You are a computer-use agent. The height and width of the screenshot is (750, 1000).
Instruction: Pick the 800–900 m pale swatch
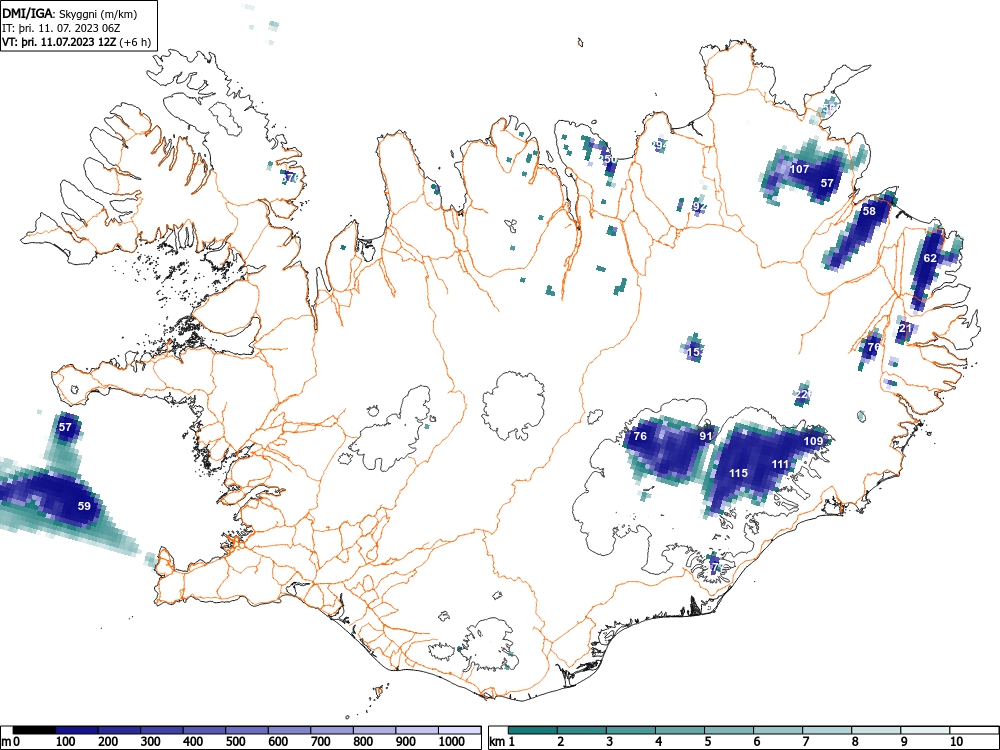pyautogui.click(x=374, y=730)
